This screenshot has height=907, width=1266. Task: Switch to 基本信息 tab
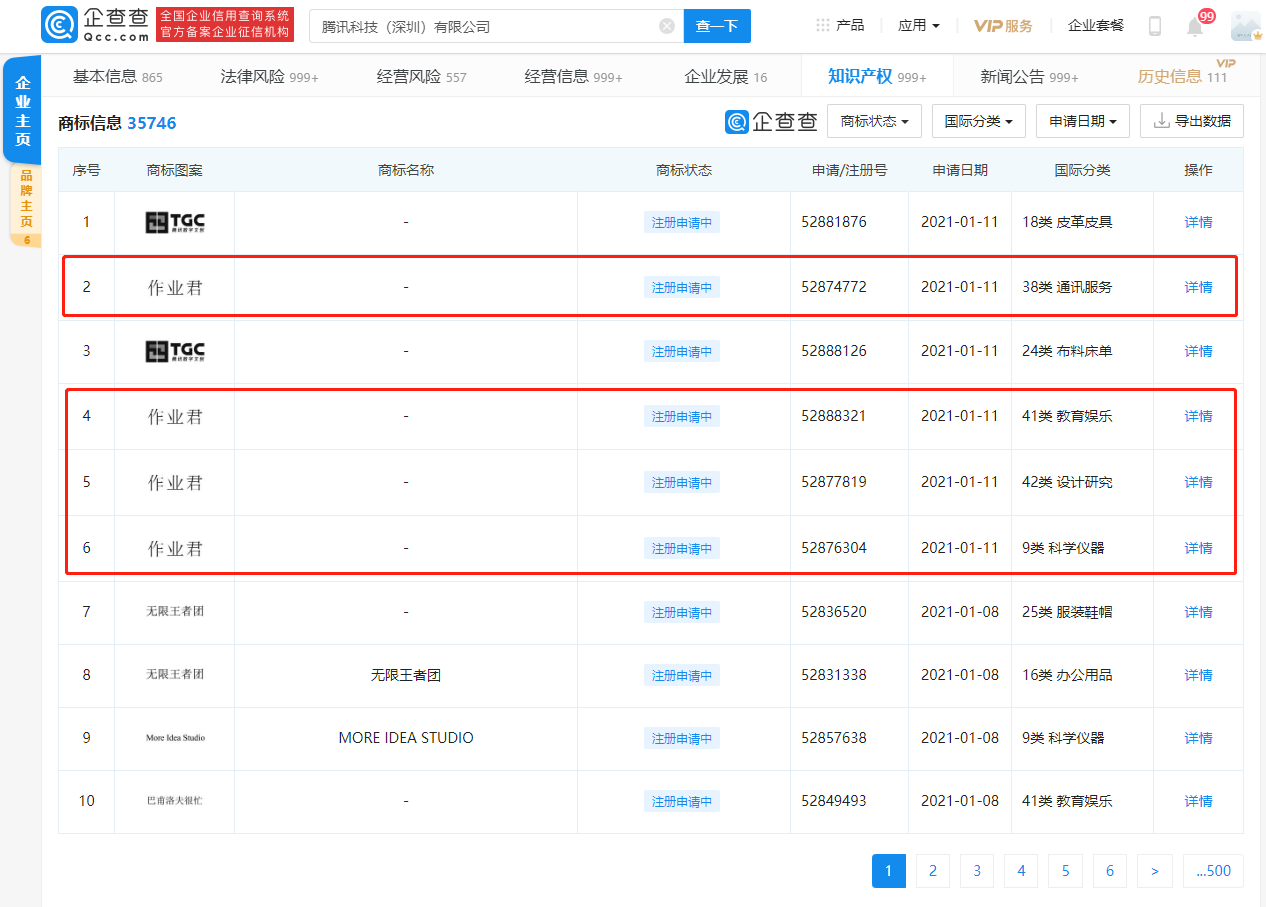[x=117, y=77]
